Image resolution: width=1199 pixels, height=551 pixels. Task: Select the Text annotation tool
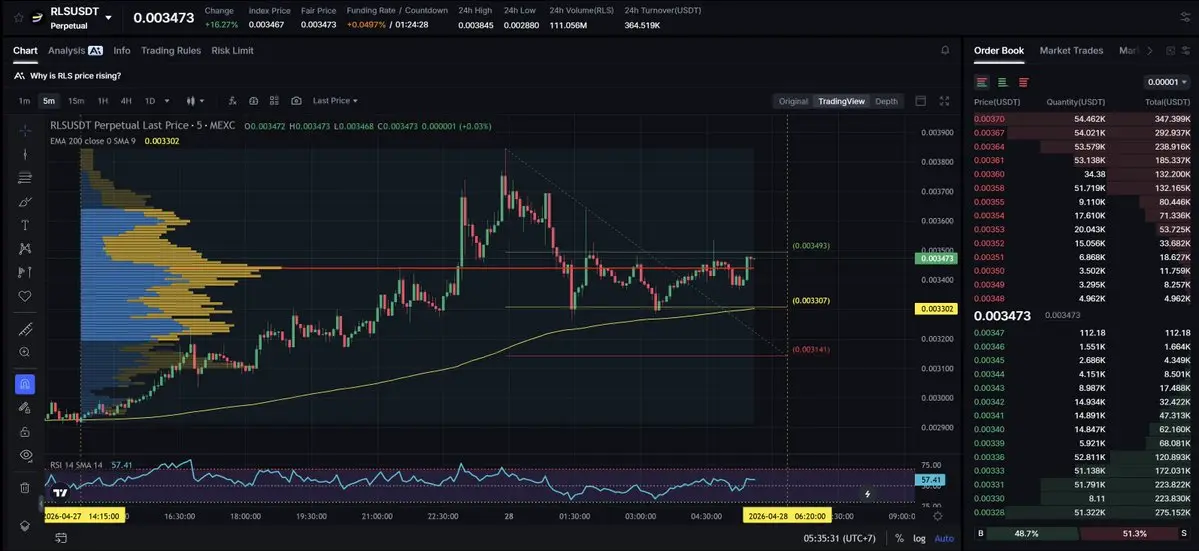coord(25,225)
